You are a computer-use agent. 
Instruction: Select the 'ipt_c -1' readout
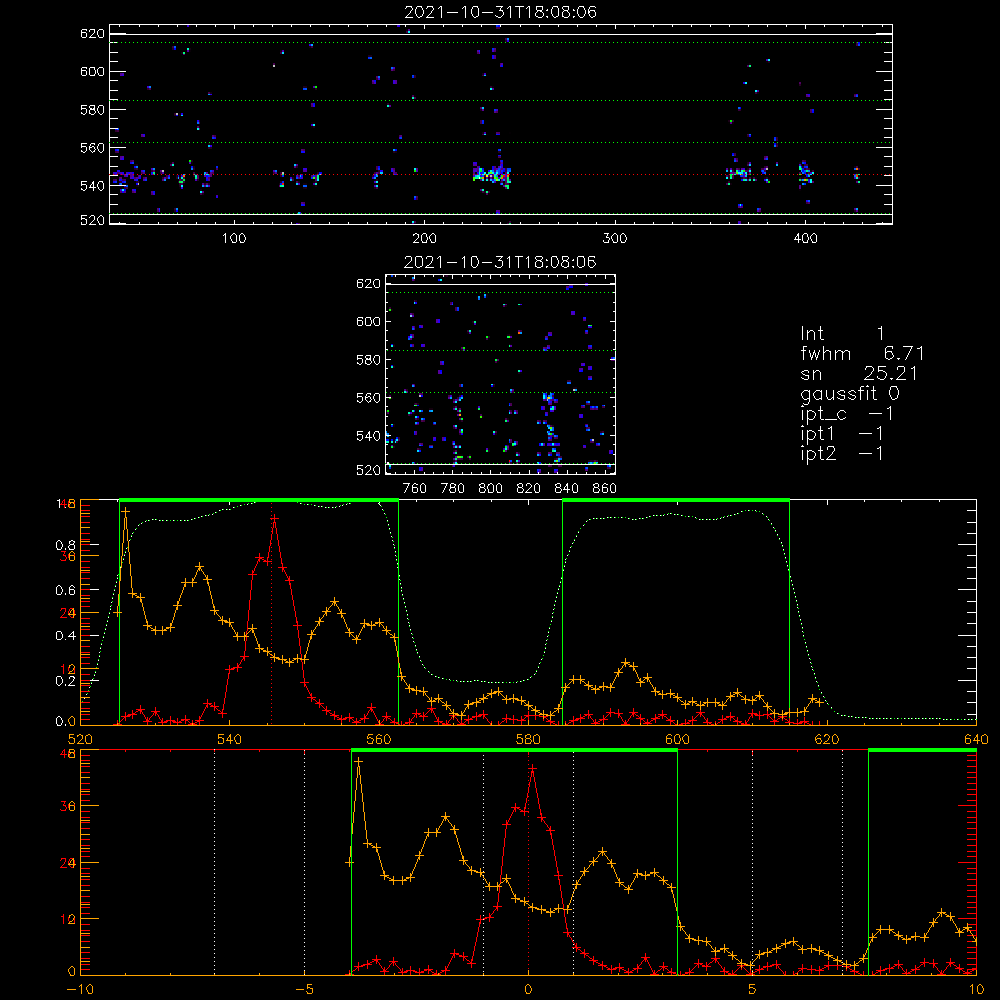(847, 414)
